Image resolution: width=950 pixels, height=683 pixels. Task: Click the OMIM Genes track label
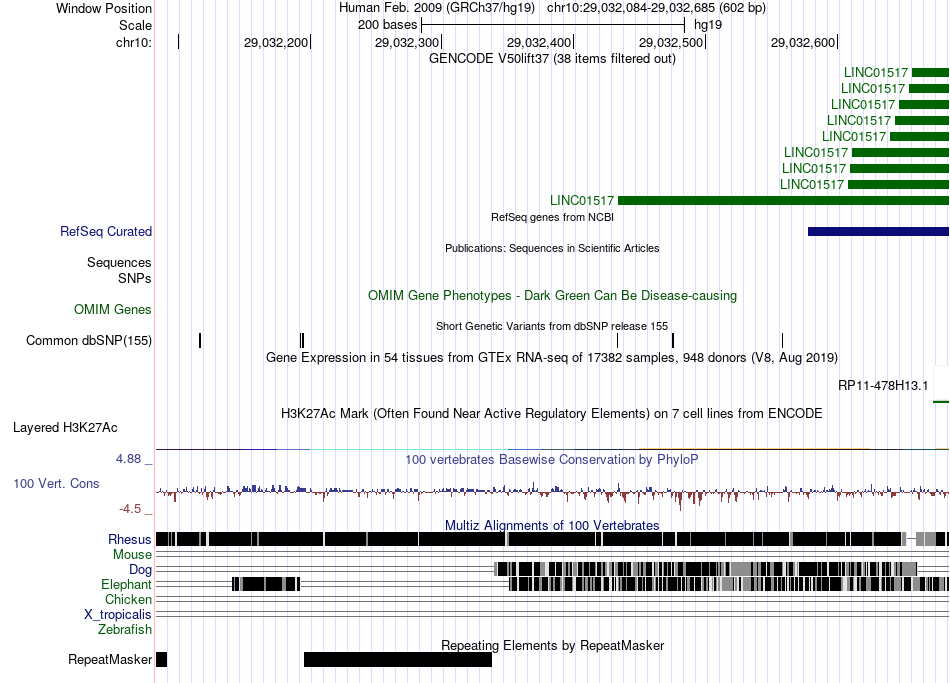(x=113, y=310)
